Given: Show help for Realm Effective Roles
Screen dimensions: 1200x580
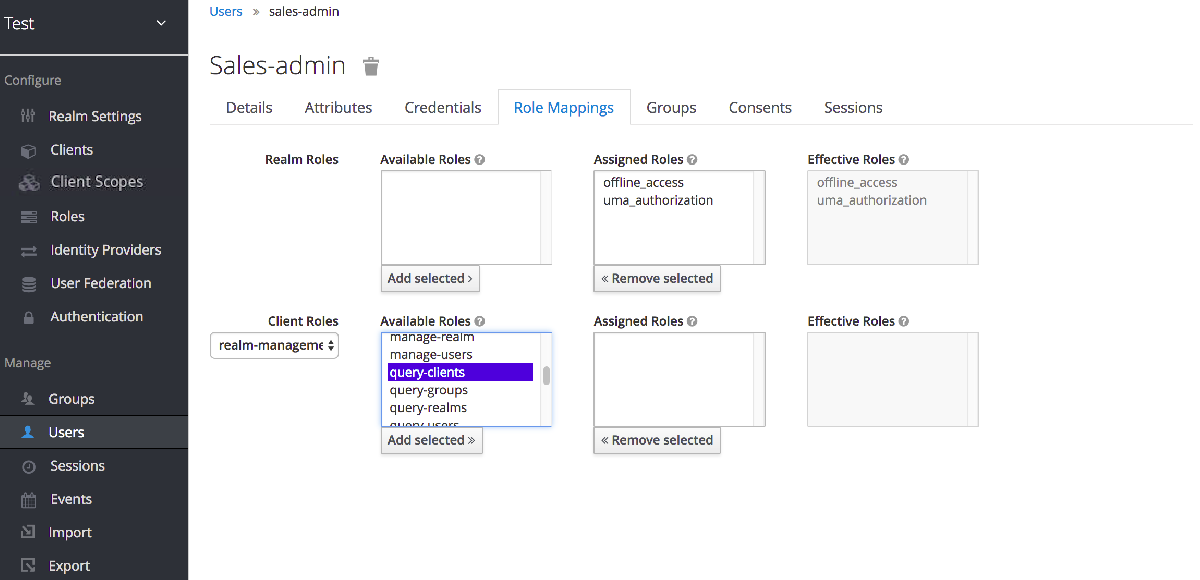Looking at the screenshot, I should (x=904, y=160).
